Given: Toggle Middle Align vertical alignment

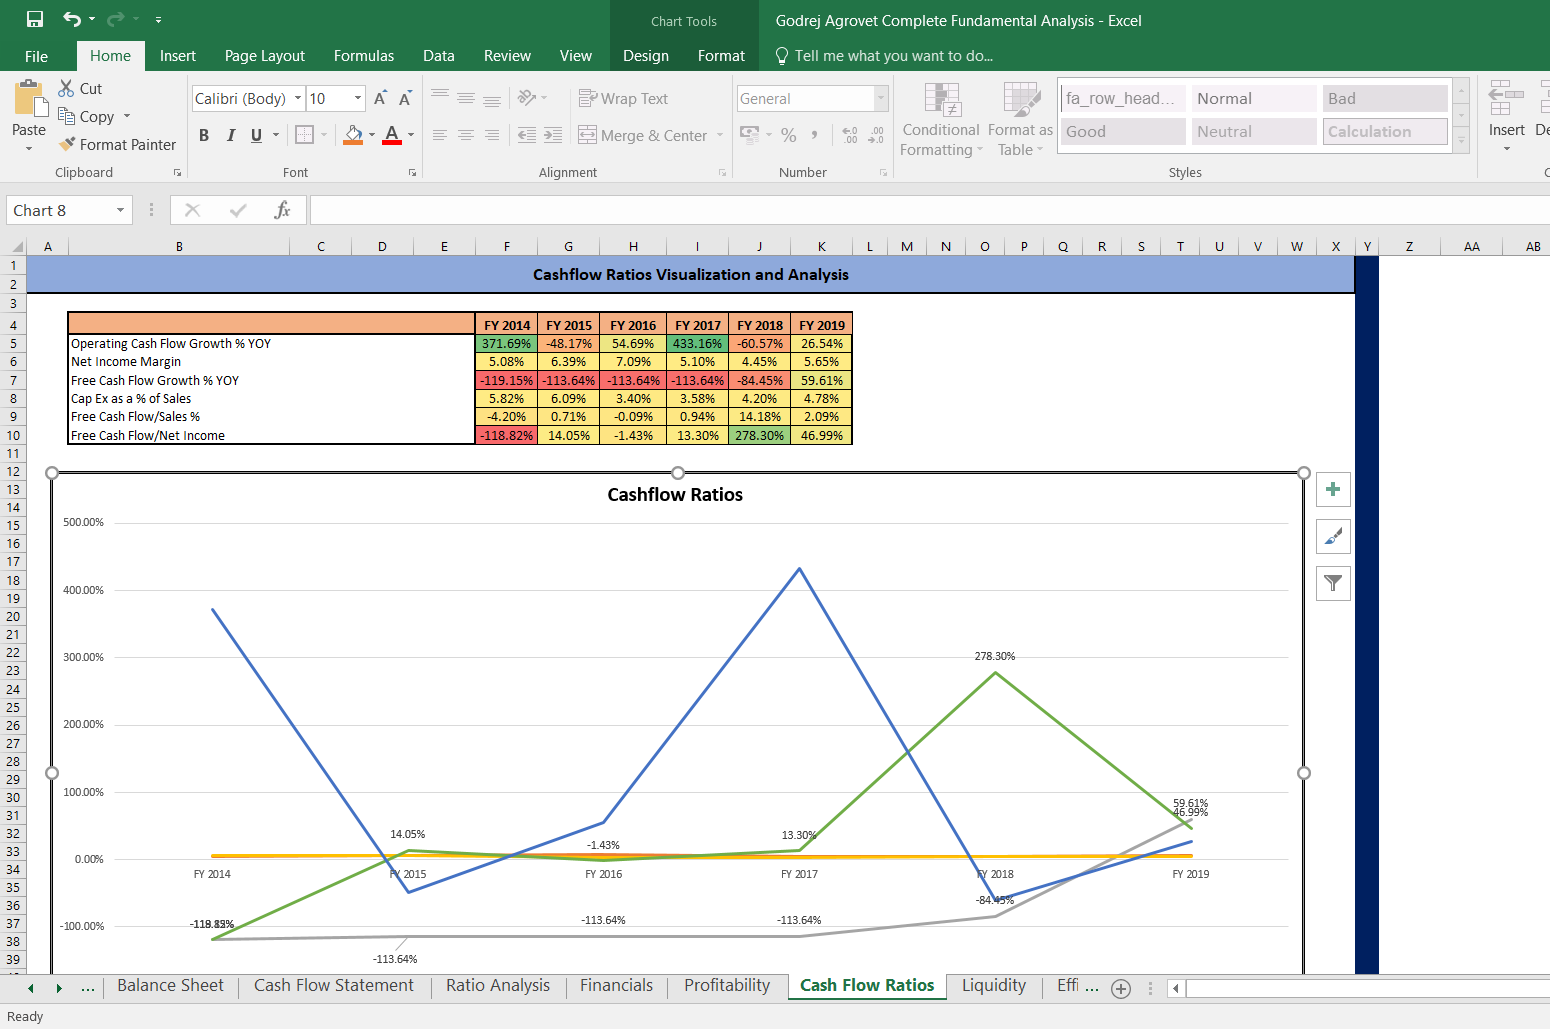Looking at the screenshot, I should pos(466,98).
